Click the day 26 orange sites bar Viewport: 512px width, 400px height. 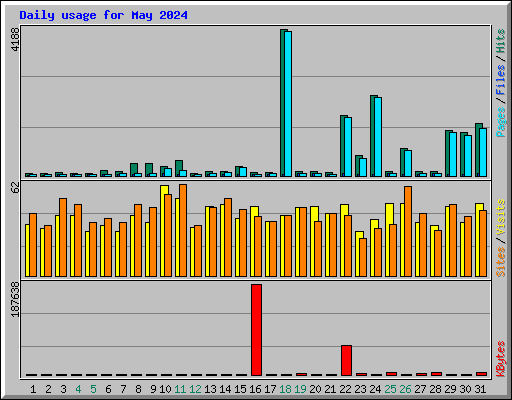pyautogui.click(x=408, y=231)
